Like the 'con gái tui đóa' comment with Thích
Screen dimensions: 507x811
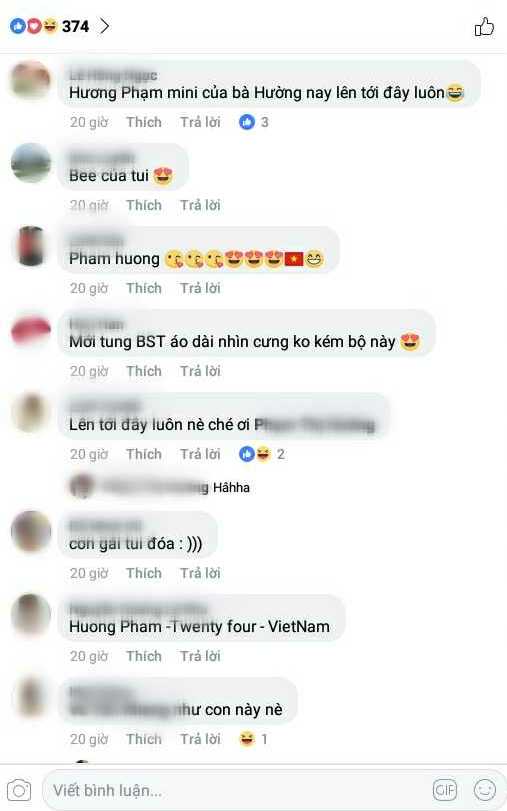(x=144, y=573)
